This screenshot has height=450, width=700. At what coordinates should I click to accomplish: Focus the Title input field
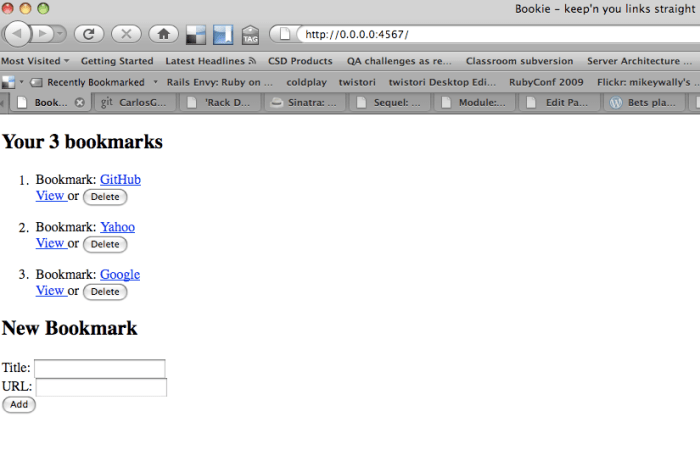click(100, 368)
